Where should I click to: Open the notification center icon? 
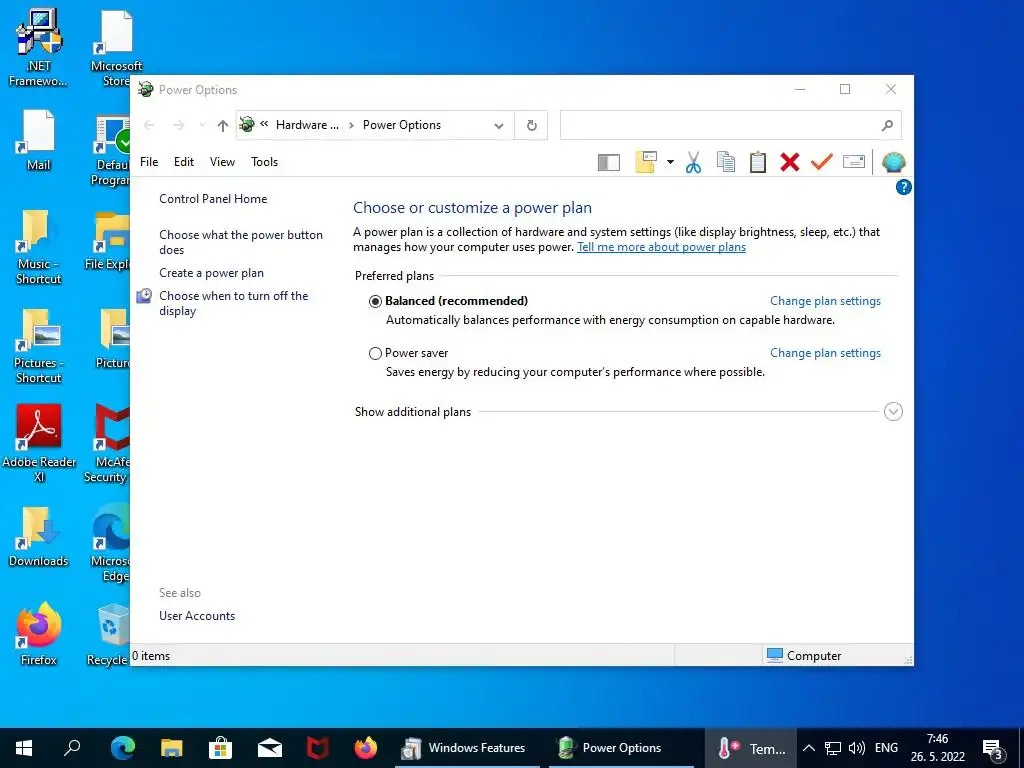point(993,749)
